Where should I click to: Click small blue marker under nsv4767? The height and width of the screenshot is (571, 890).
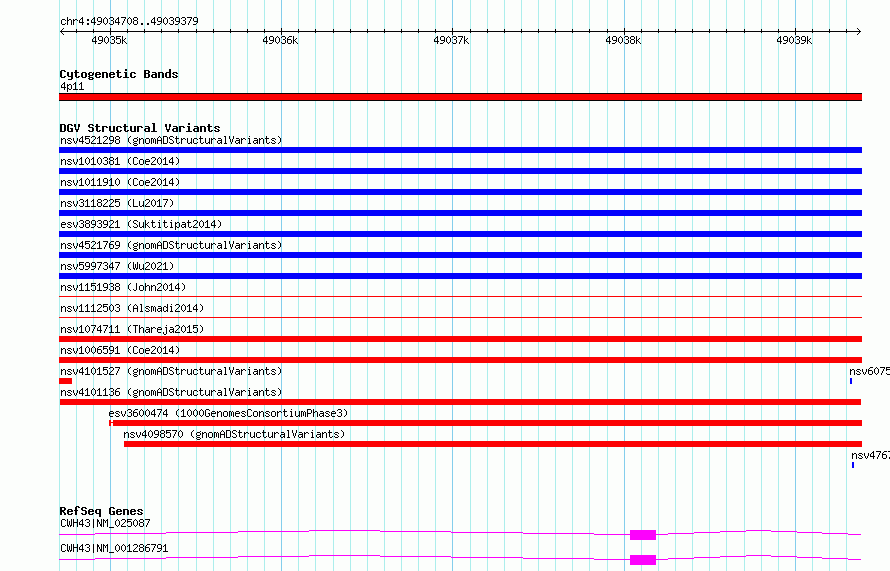click(x=853, y=465)
